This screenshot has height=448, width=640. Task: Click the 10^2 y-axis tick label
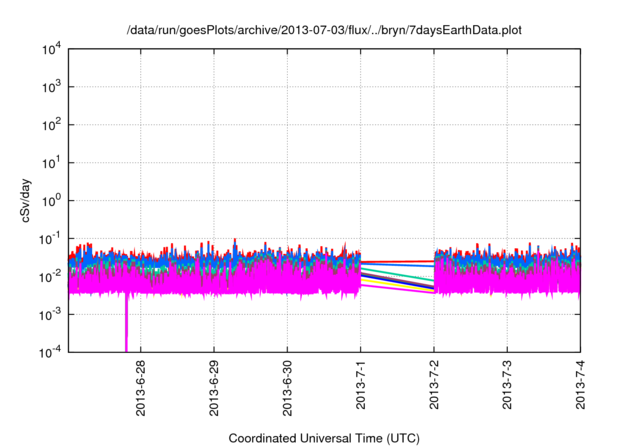click(52, 125)
